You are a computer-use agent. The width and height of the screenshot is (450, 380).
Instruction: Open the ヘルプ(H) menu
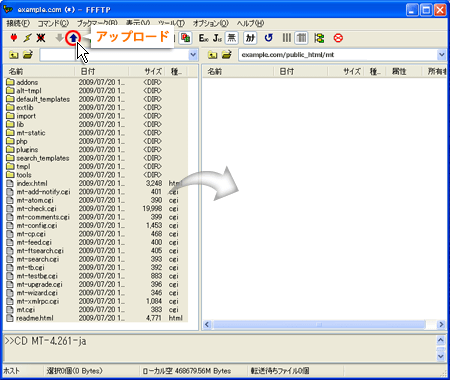(x=250, y=23)
